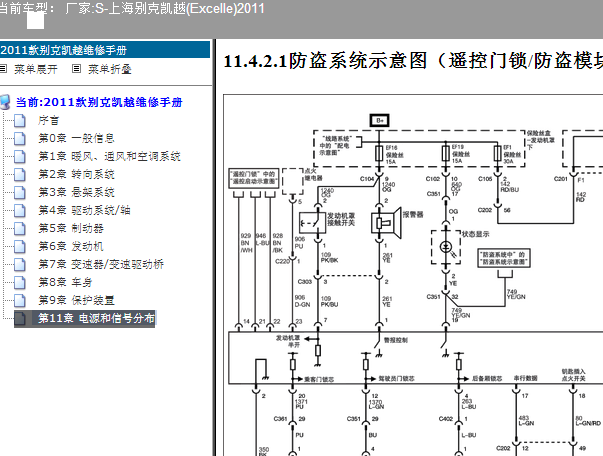Click the 11.4.2.1防盗系统示意图 heading
The height and width of the screenshot is (456, 603).
point(413,61)
